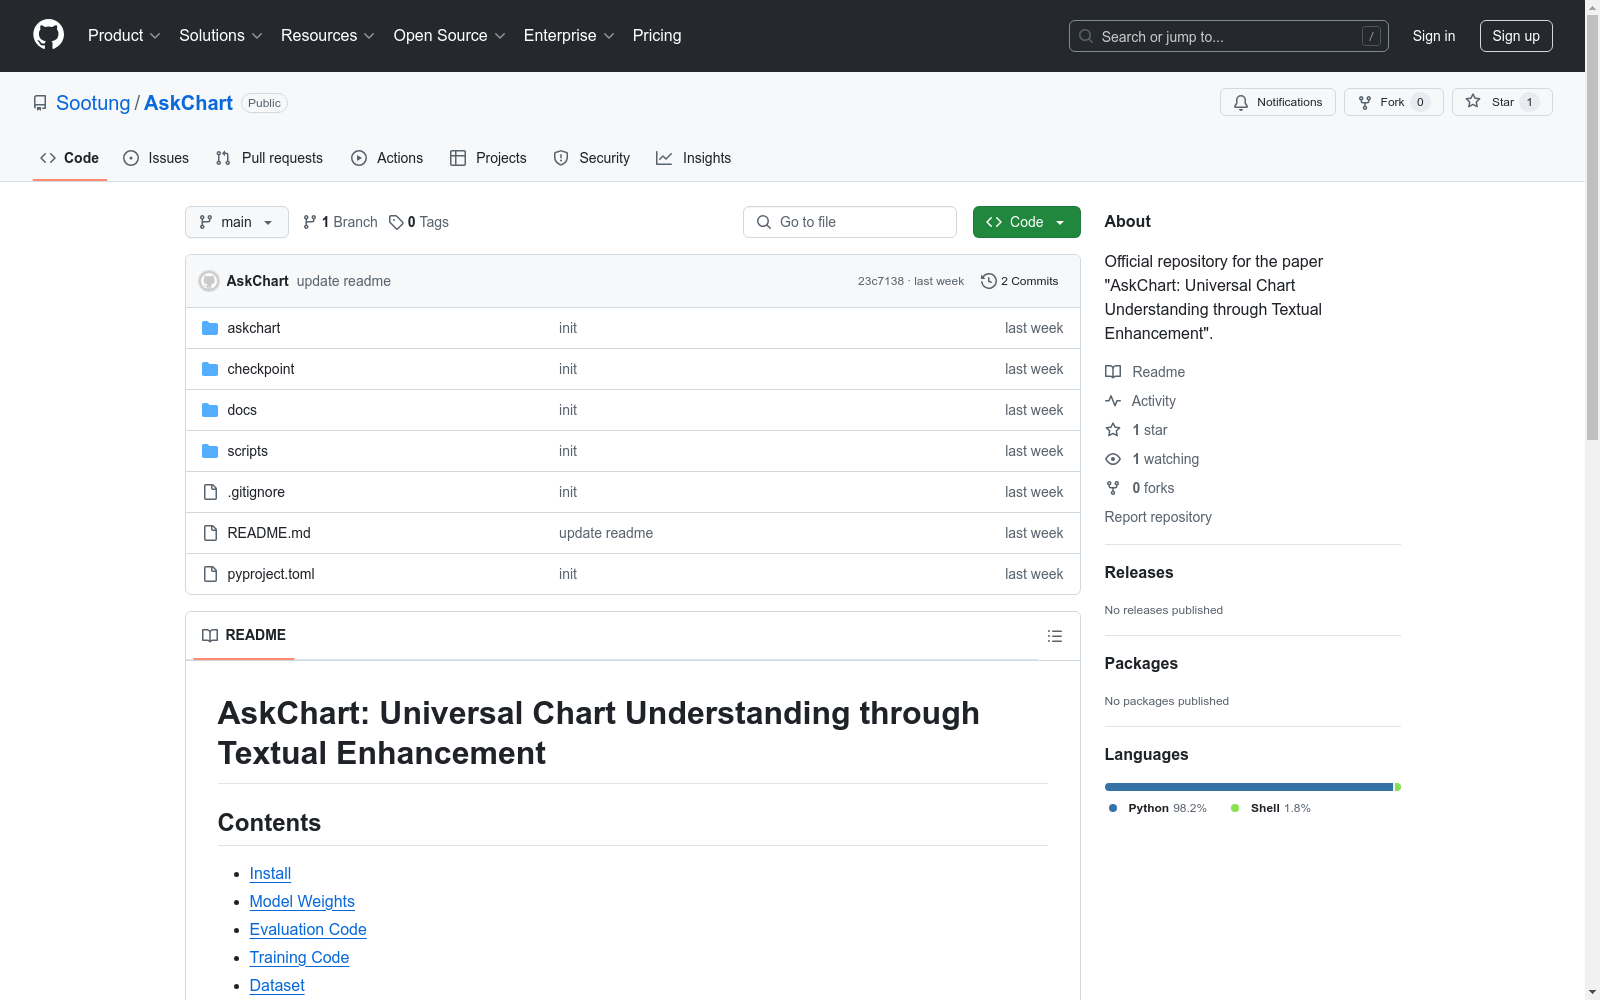Click the tag icon beside '0 Tags'
This screenshot has height=1000, width=1600.
396,222
